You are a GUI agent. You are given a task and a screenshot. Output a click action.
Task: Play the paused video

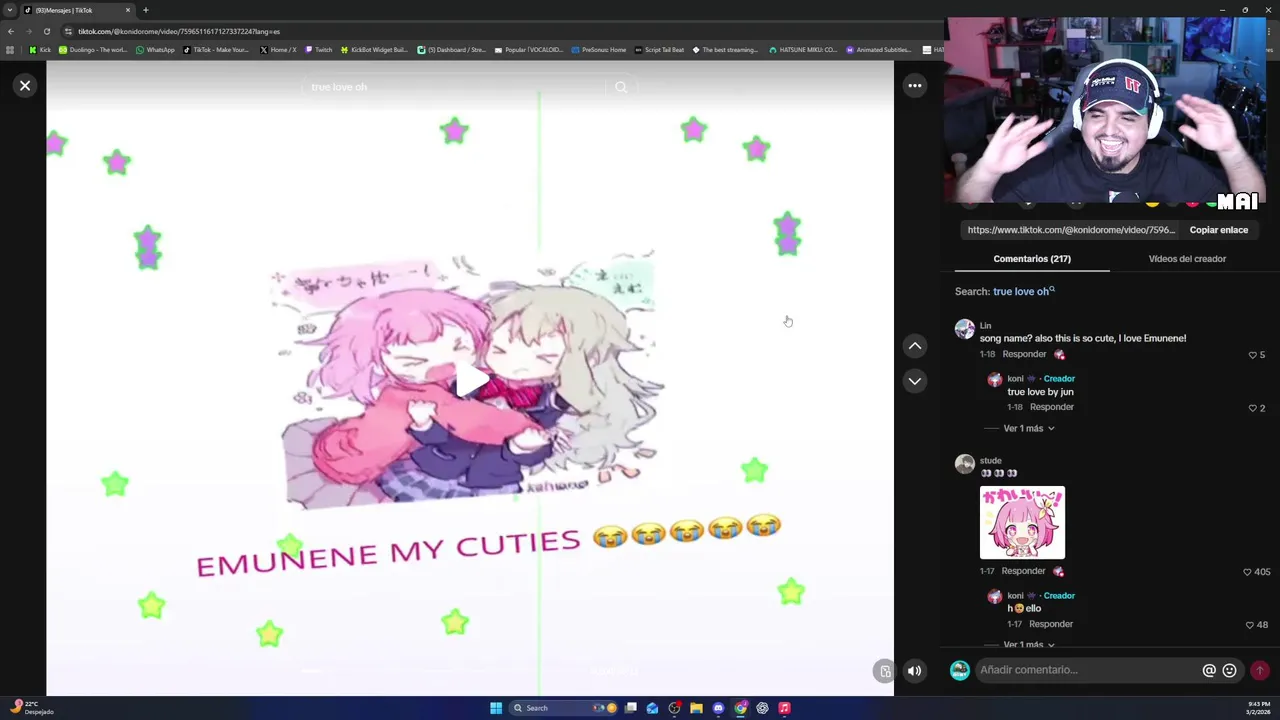tap(472, 381)
